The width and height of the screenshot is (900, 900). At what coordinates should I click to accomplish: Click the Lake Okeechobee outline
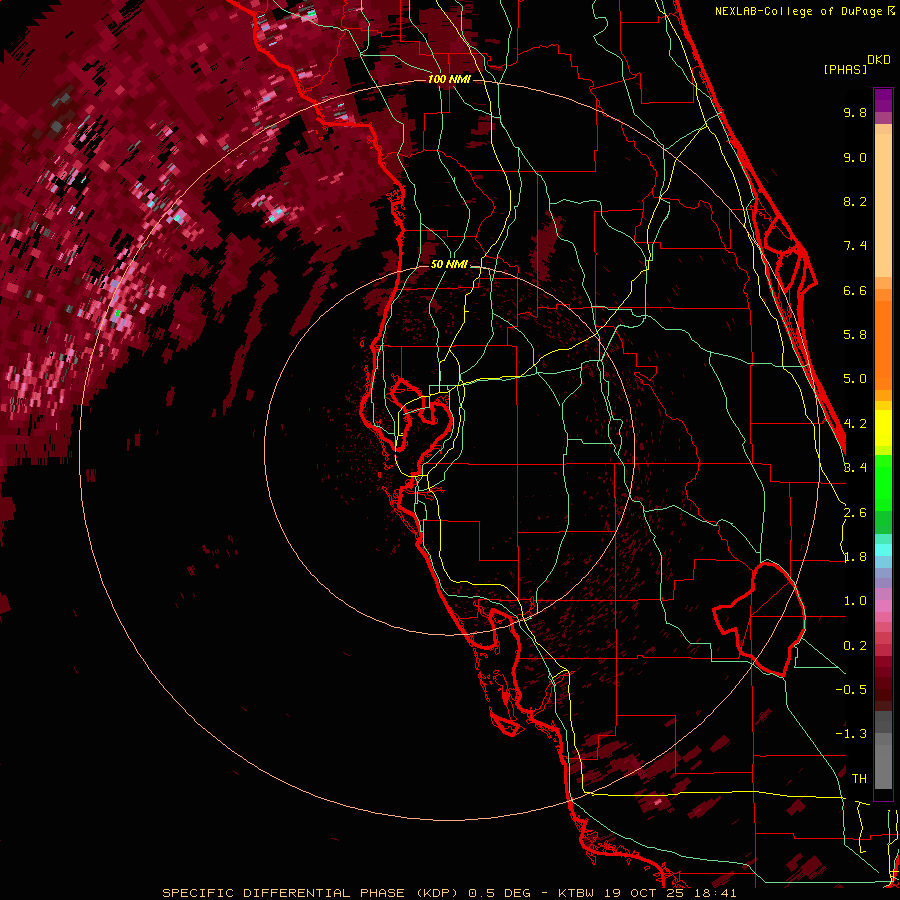pos(759,619)
